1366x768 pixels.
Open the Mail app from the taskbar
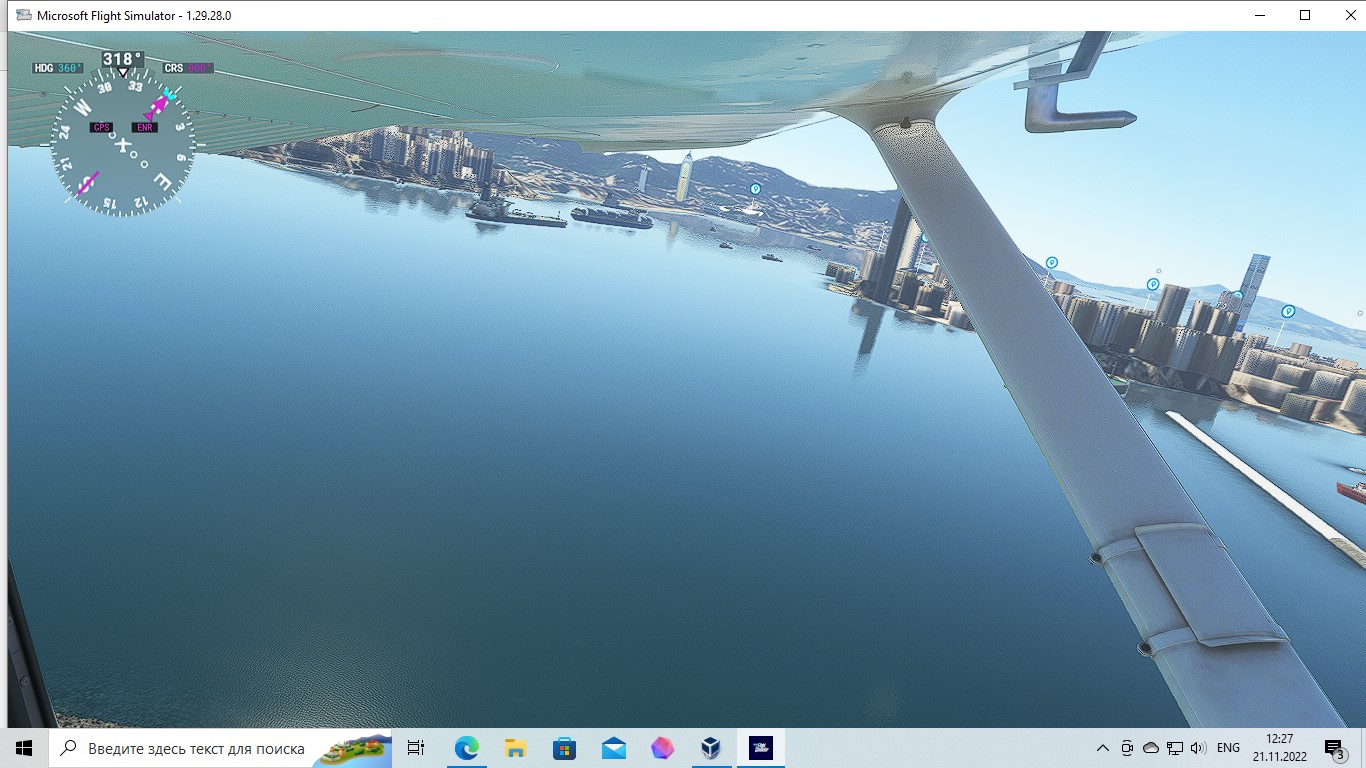(613, 748)
